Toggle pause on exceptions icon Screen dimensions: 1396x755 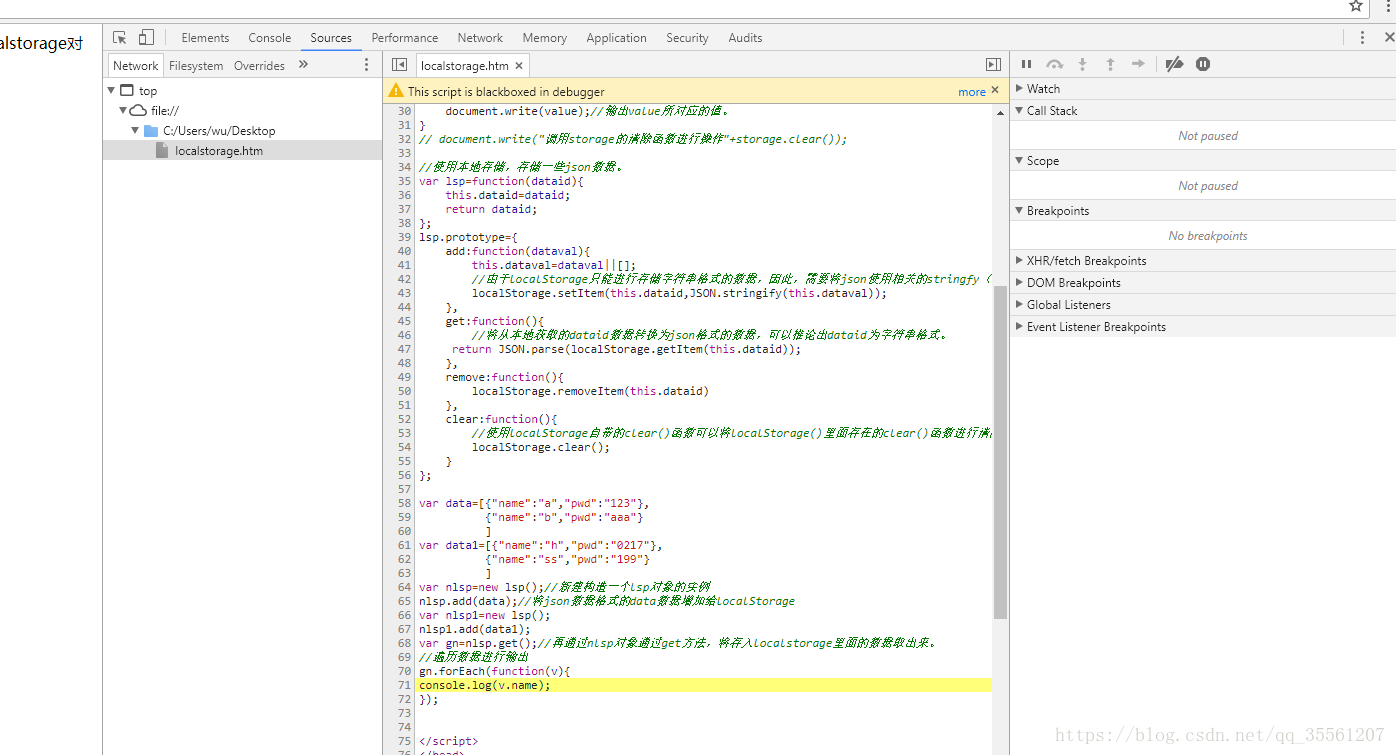pyautogui.click(x=1203, y=64)
